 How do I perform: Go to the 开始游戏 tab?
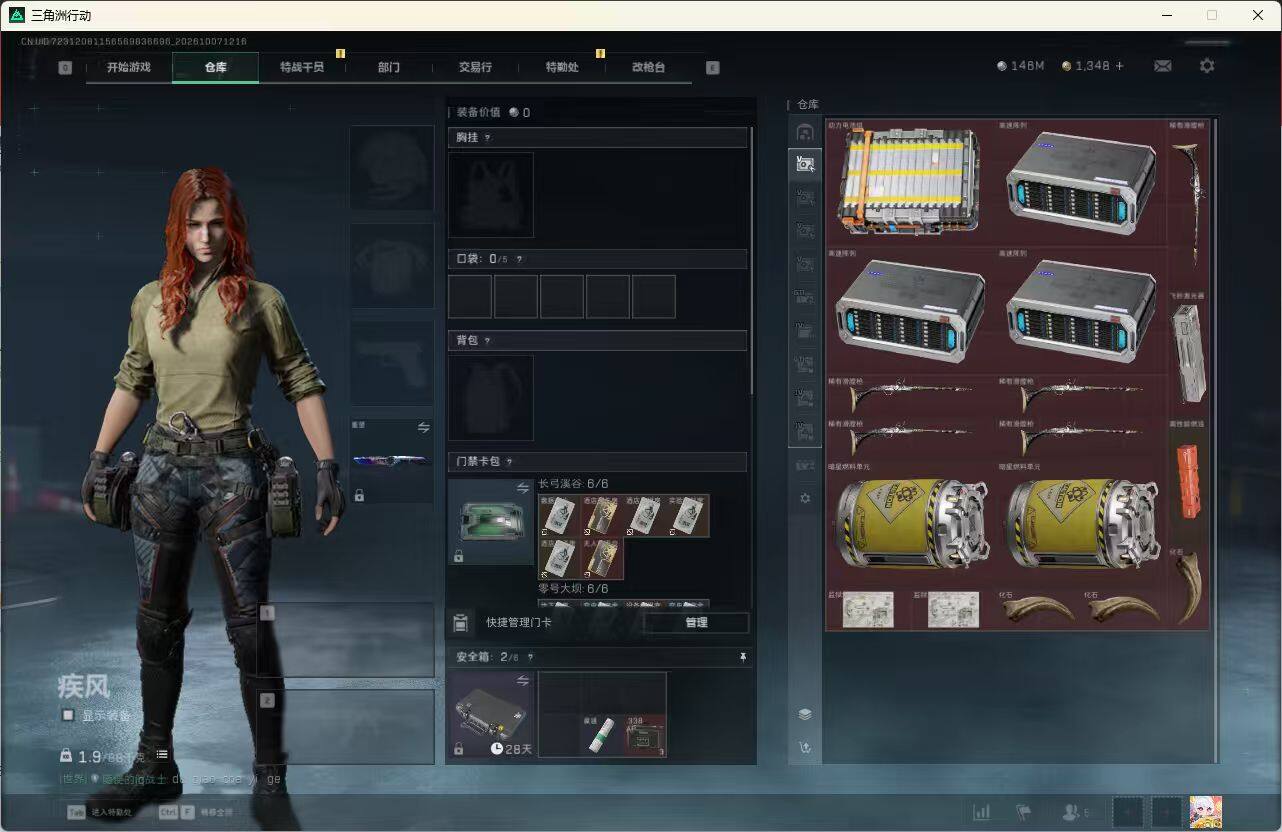coord(129,67)
